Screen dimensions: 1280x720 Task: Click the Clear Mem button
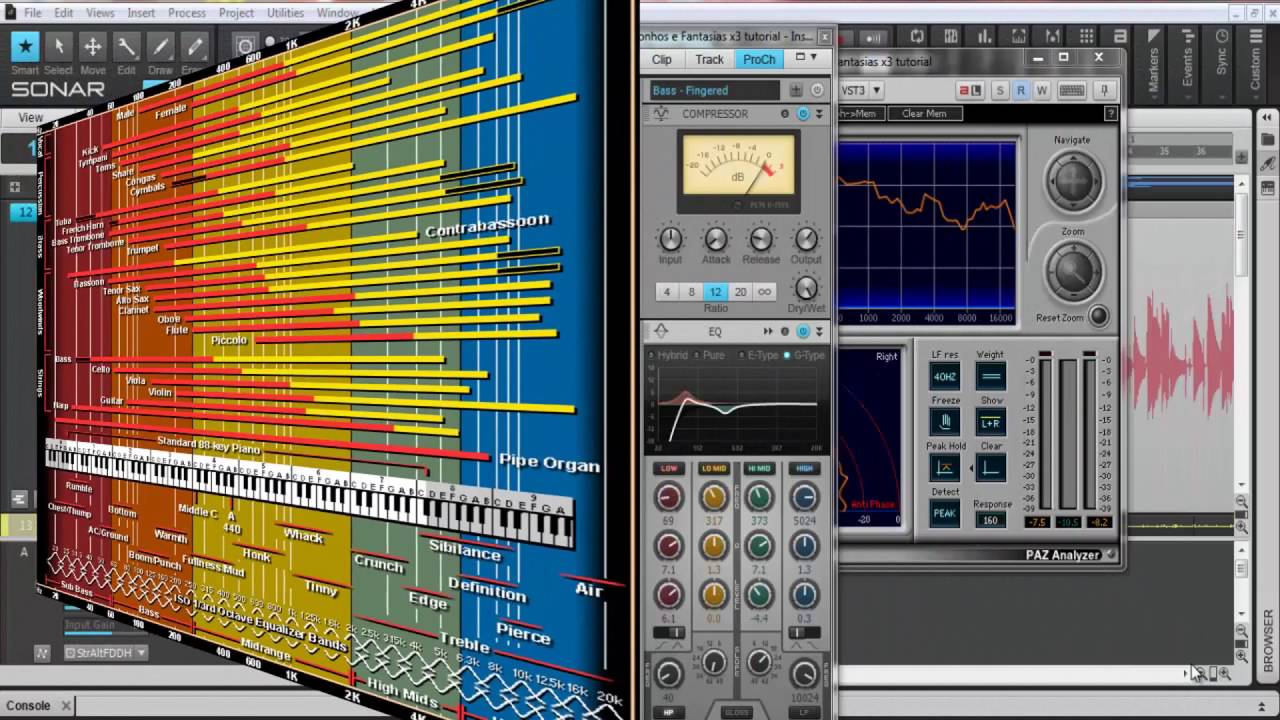pyautogui.click(x=924, y=114)
